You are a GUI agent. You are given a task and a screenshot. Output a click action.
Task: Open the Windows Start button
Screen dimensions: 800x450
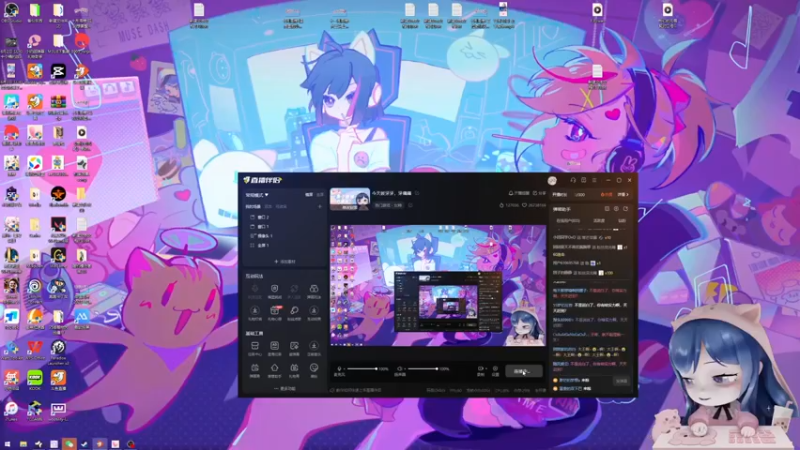tap(8, 444)
